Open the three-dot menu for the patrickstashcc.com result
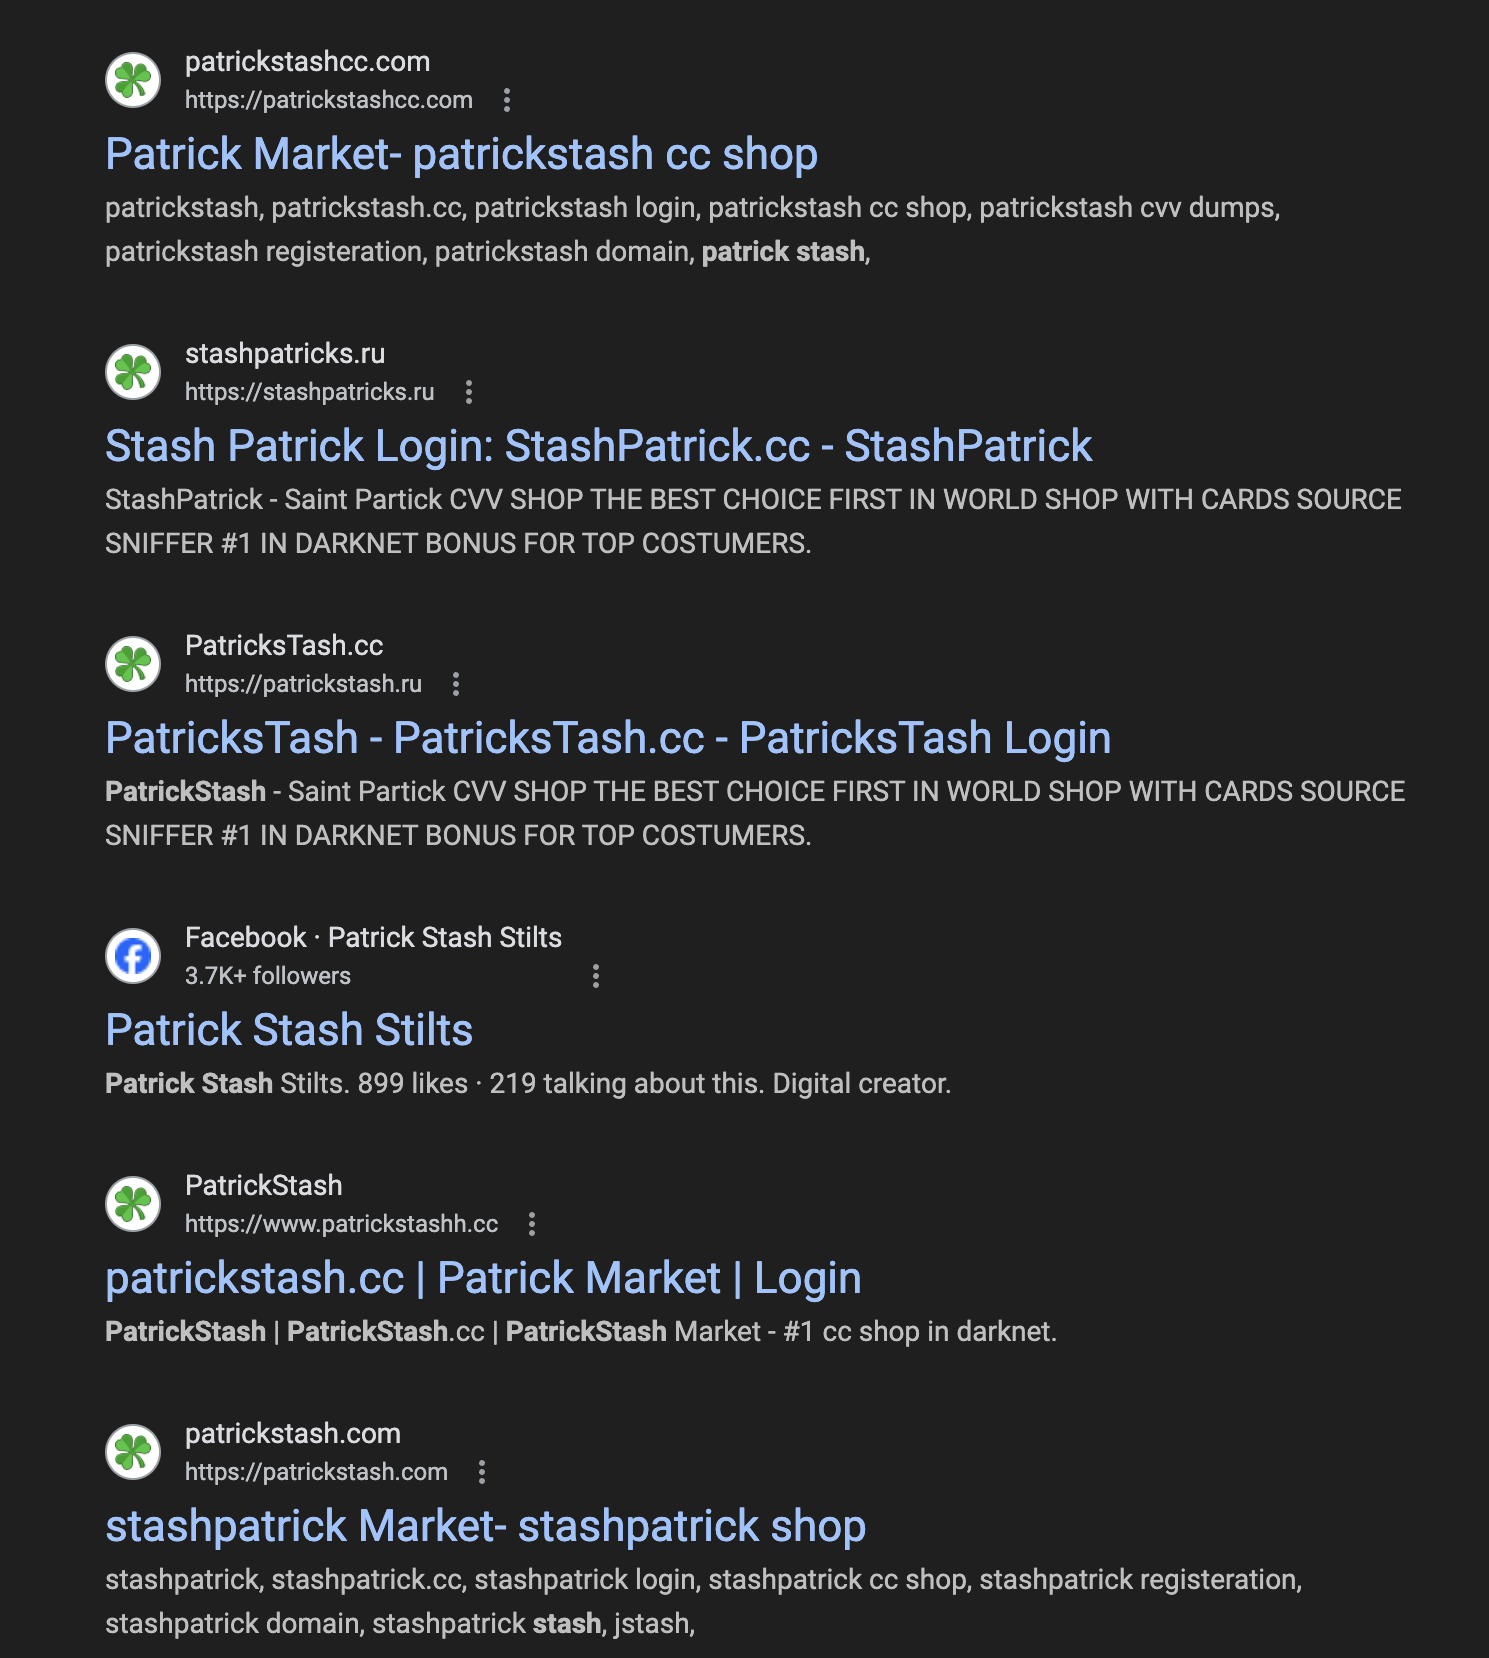Viewport: 1489px width, 1658px height. pos(506,100)
